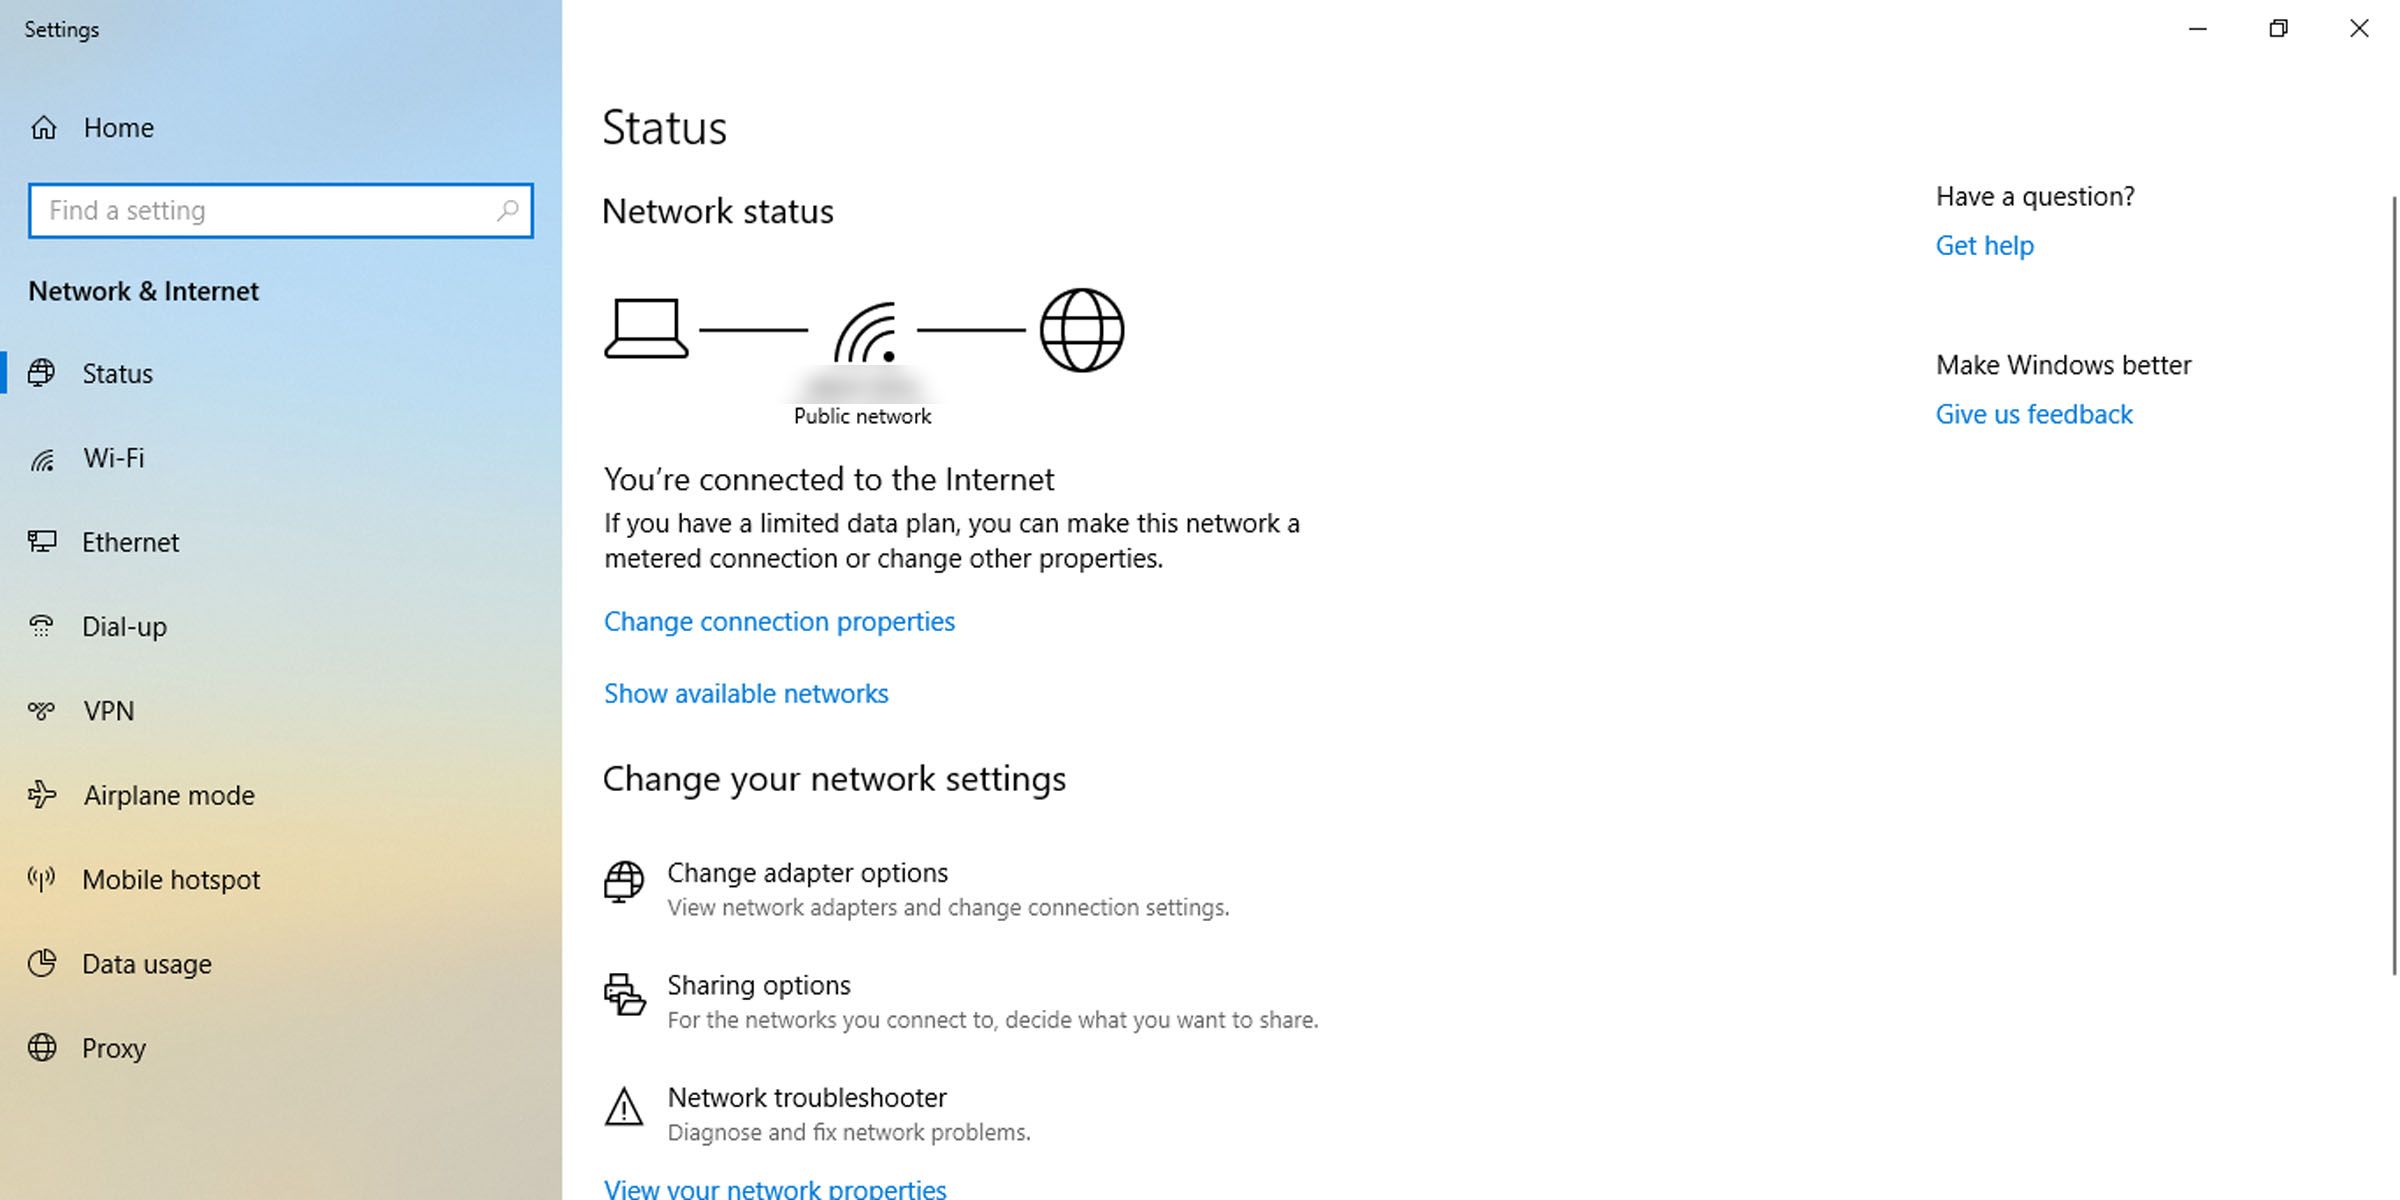Open Dial-up via its sidebar icon
This screenshot has width=2400, height=1200.
click(x=42, y=627)
